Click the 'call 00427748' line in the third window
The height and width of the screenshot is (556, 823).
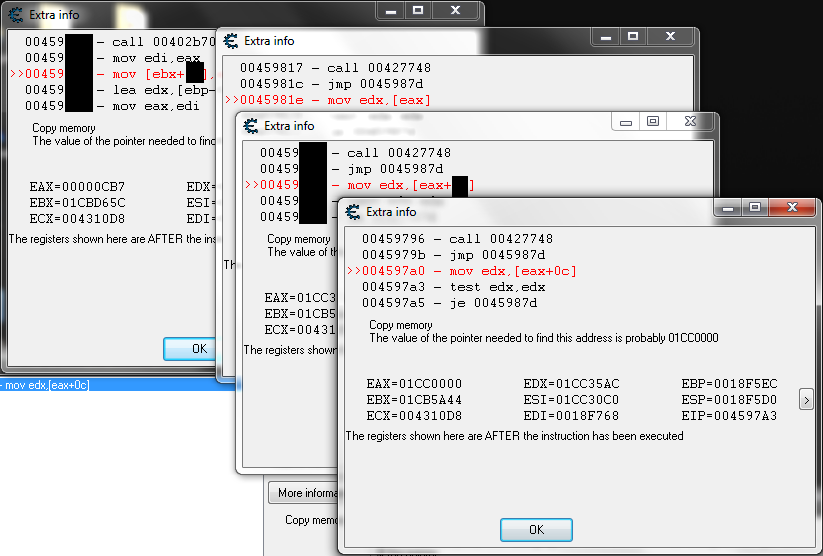click(355, 153)
